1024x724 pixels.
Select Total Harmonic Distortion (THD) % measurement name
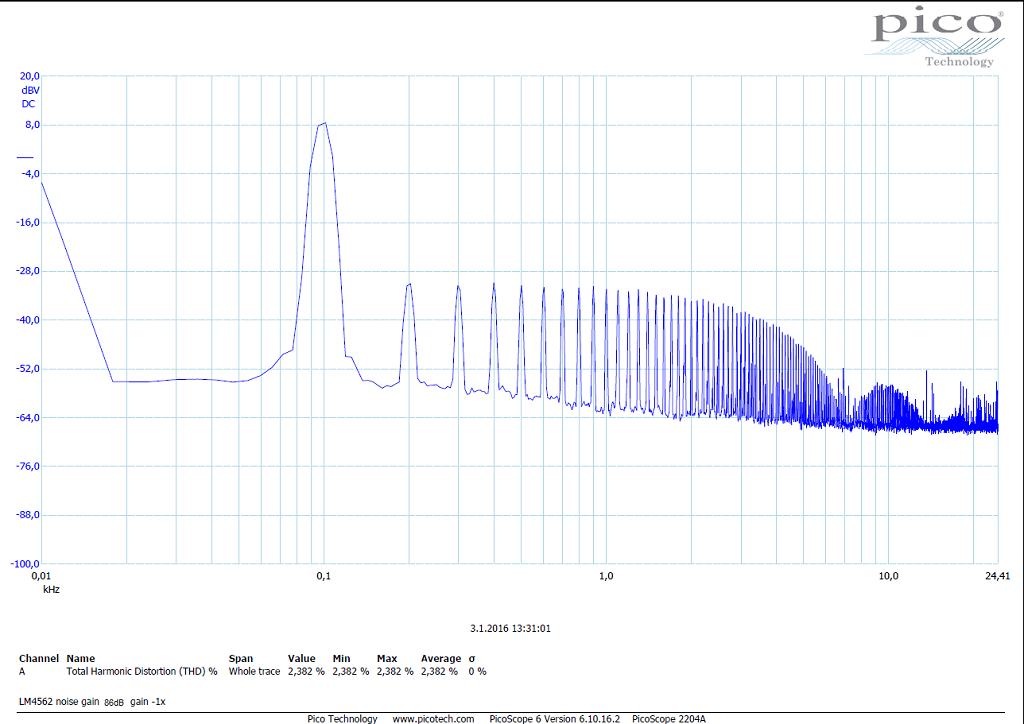coord(142,671)
